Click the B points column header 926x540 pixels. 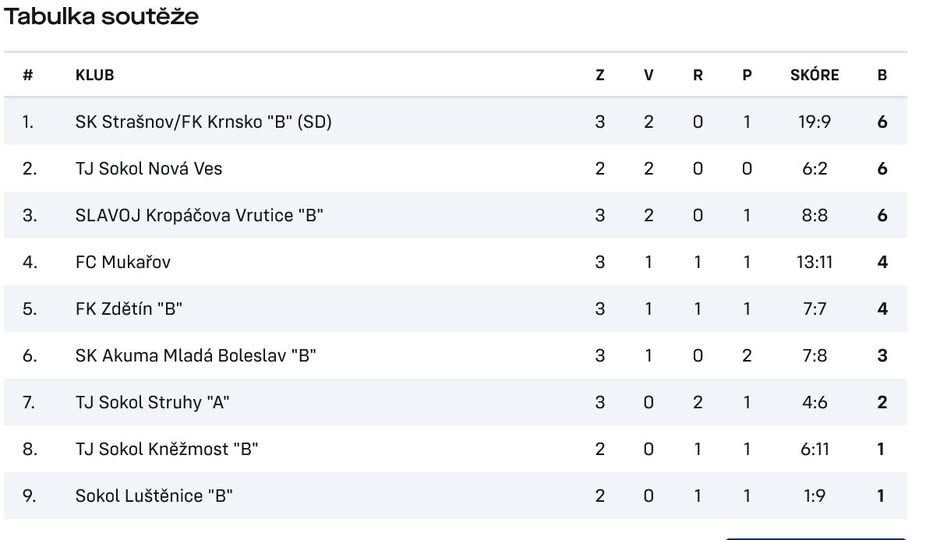point(882,75)
